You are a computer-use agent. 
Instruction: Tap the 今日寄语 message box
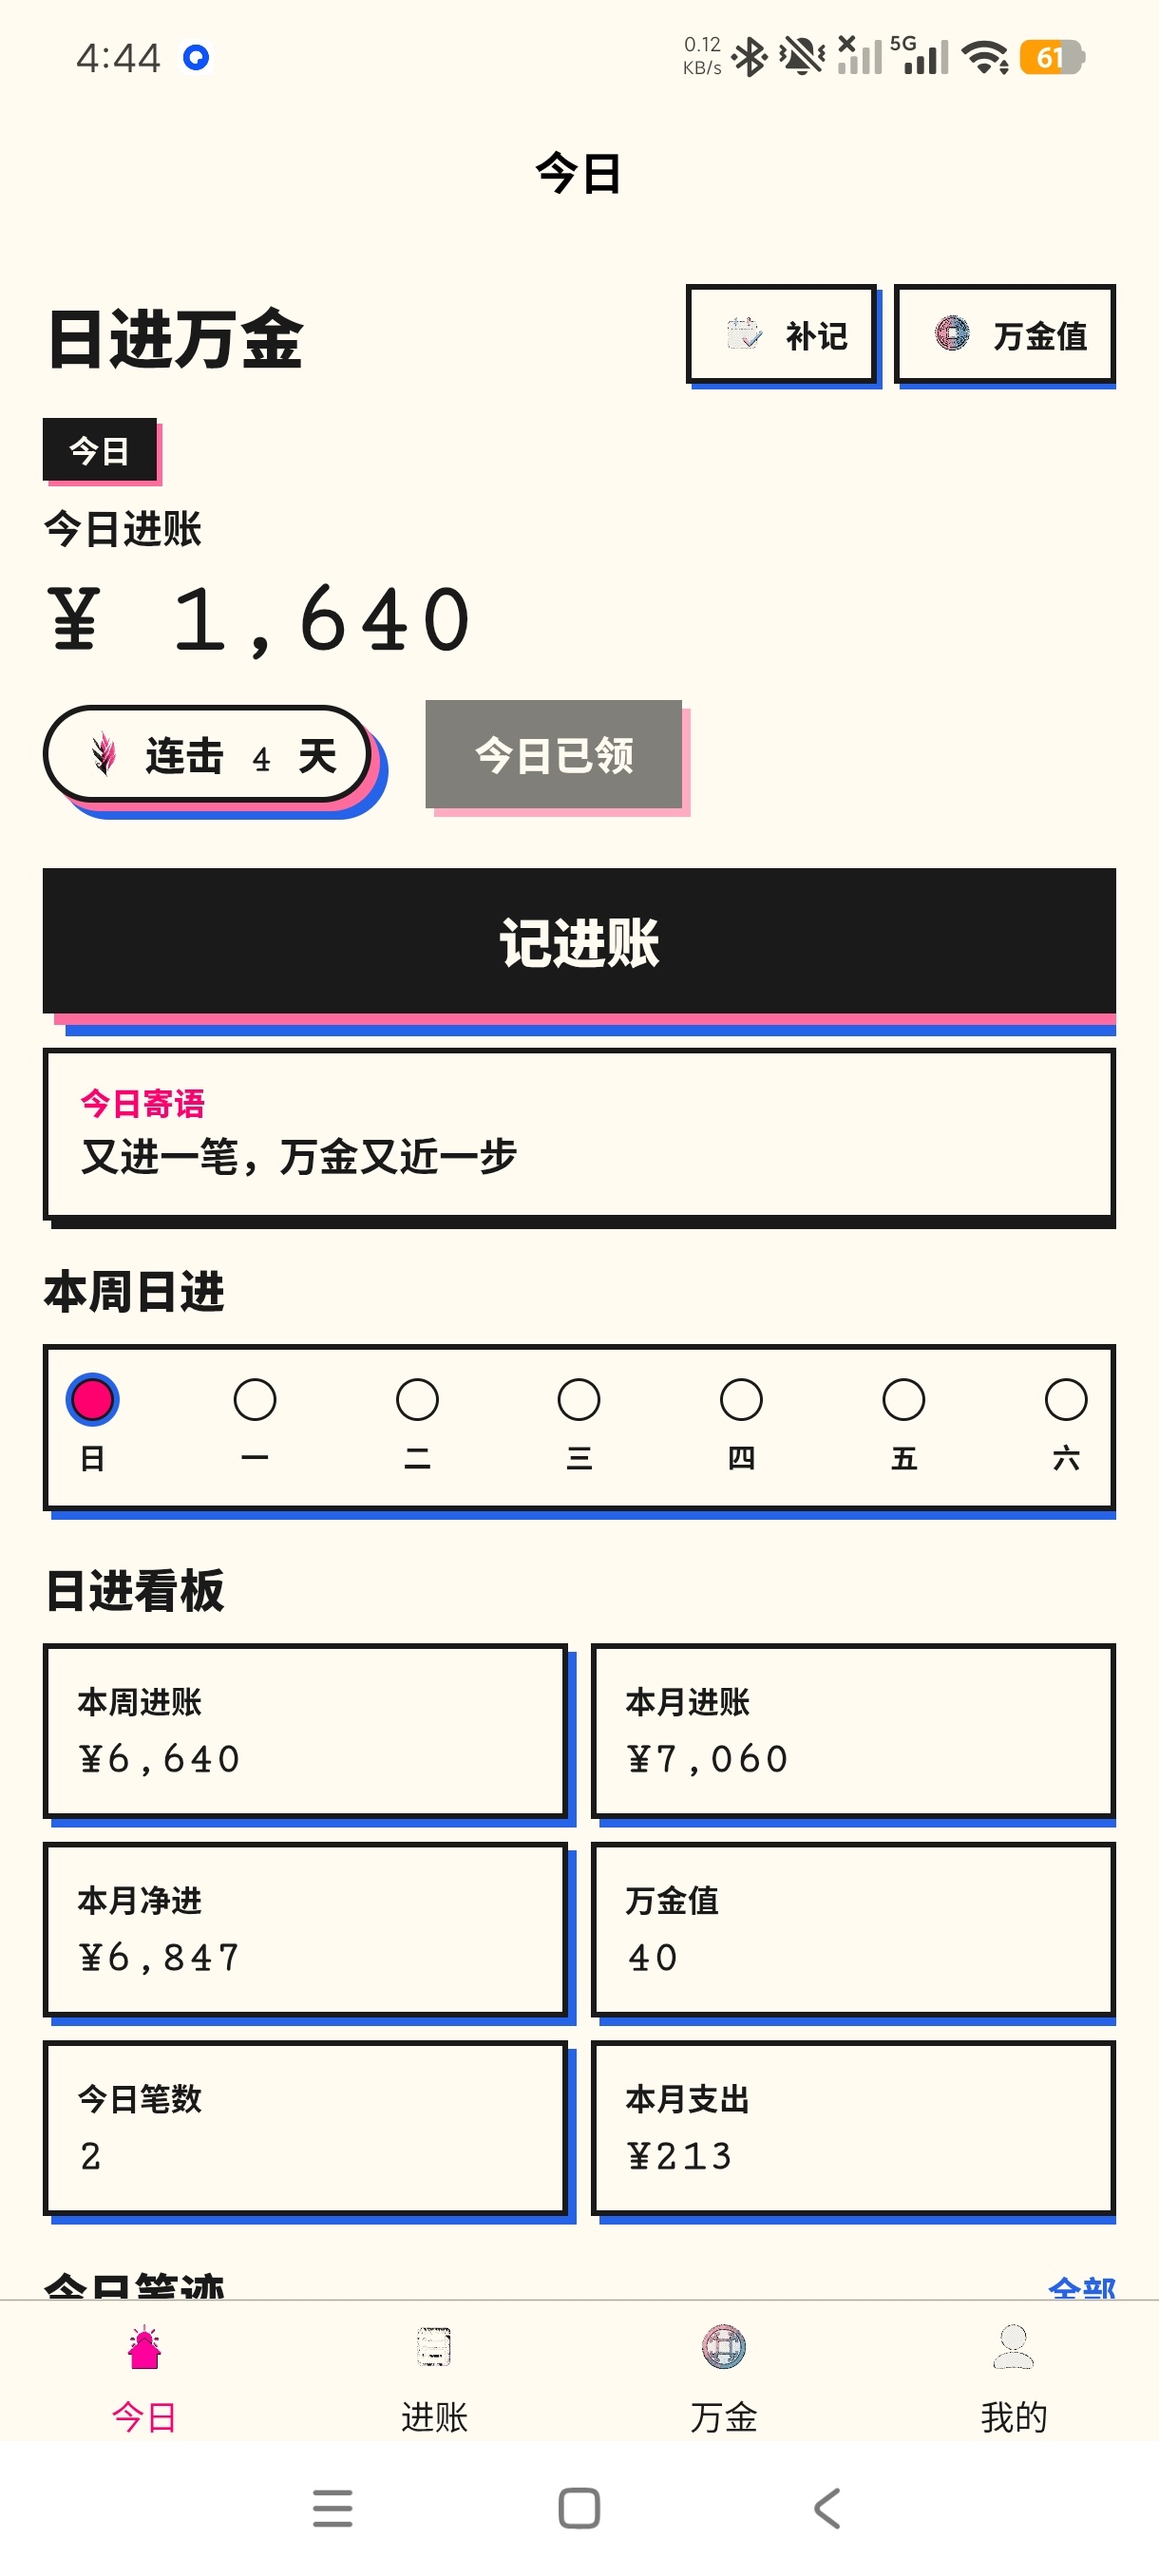(x=579, y=1133)
